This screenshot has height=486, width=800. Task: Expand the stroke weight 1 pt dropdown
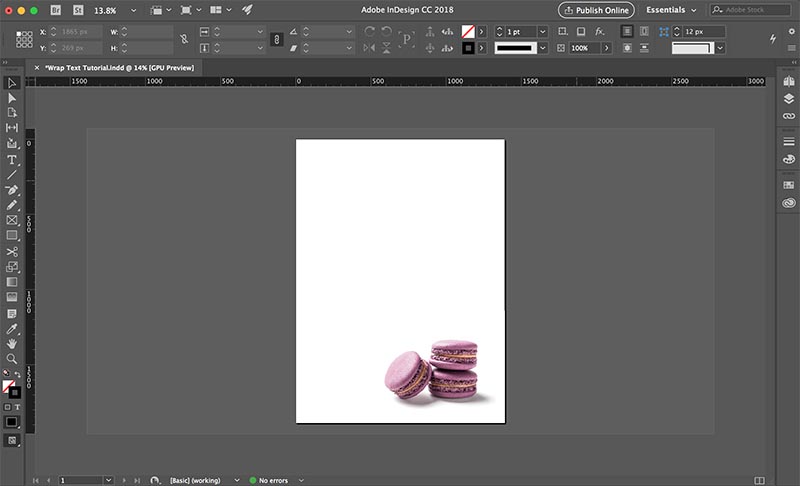(x=543, y=32)
